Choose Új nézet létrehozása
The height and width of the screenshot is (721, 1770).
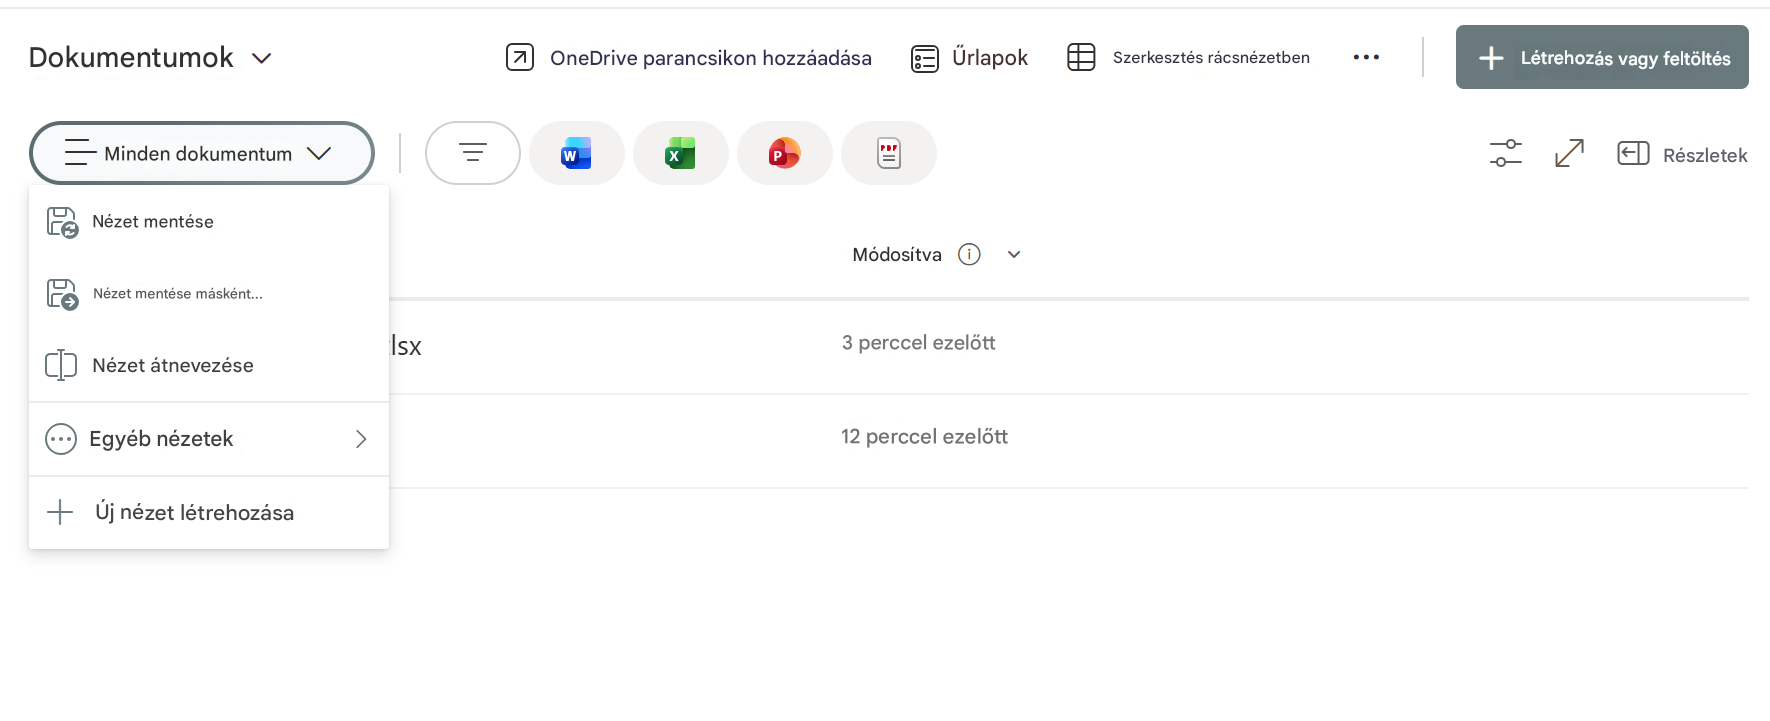tap(209, 512)
